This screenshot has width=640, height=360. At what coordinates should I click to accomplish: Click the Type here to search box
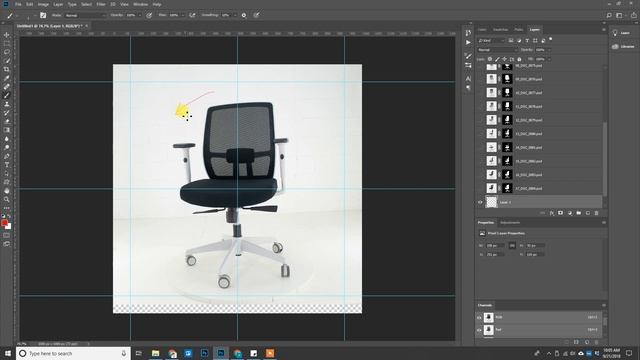[x=73, y=353]
